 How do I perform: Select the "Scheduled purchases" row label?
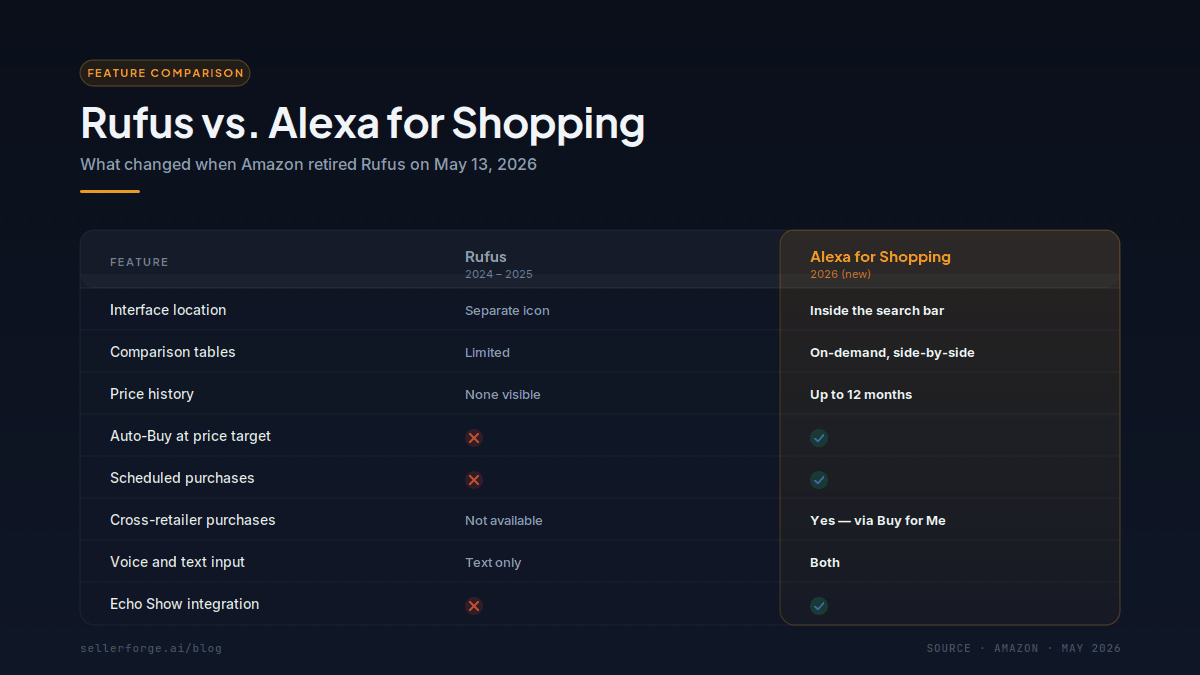tap(182, 478)
